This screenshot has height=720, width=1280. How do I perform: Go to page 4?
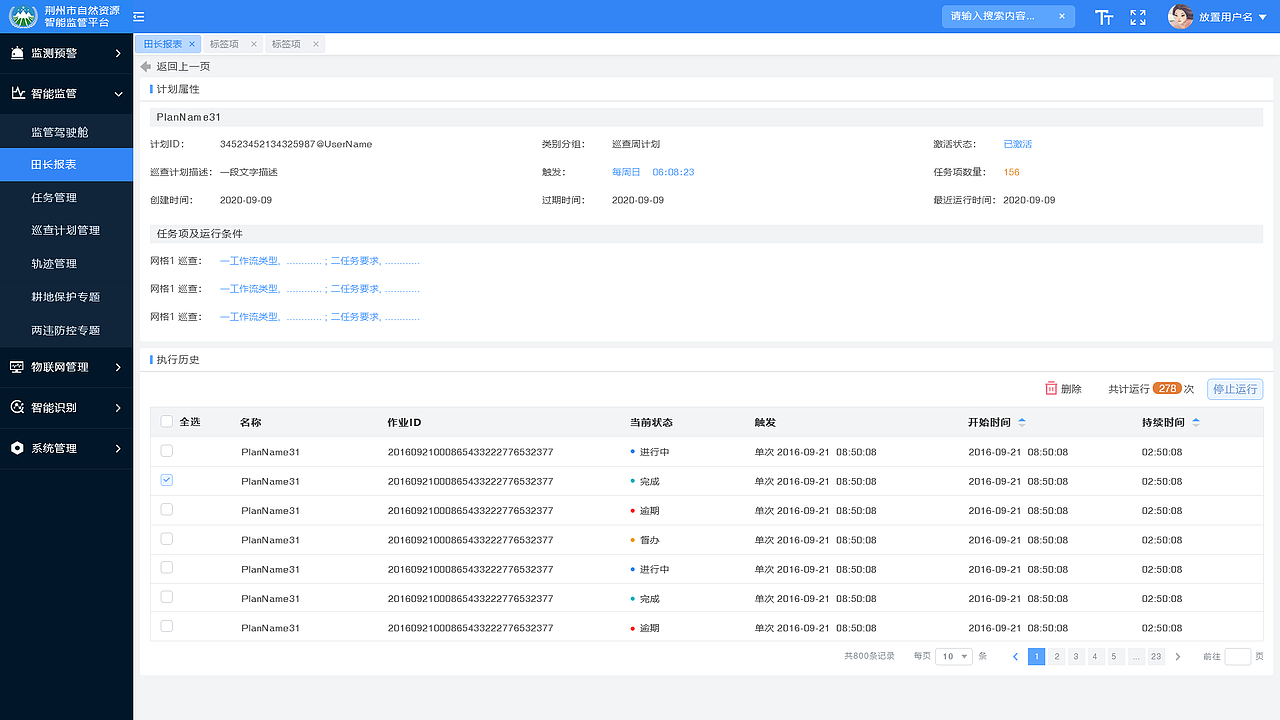[x=1096, y=657]
